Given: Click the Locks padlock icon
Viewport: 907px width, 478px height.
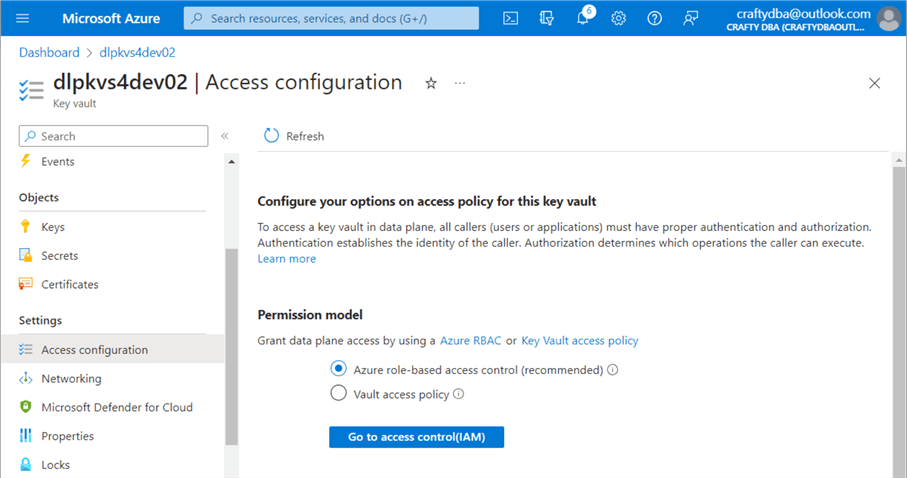Looking at the screenshot, I should click(25, 464).
